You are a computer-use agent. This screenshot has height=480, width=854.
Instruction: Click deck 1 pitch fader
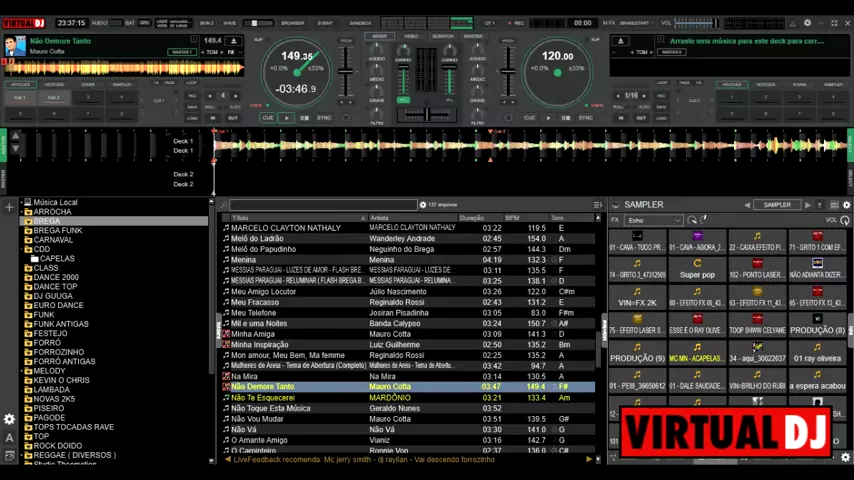pyautogui.click(x=346, y=71)
